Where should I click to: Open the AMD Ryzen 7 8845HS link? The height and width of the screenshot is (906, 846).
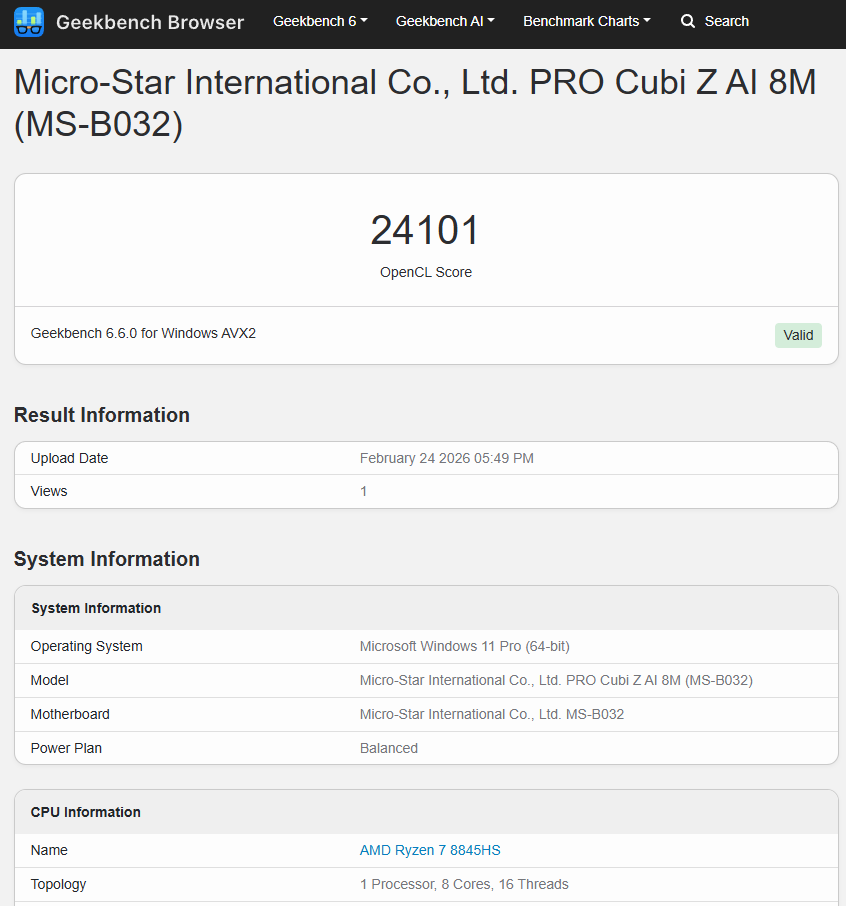(x=429, y=850)
